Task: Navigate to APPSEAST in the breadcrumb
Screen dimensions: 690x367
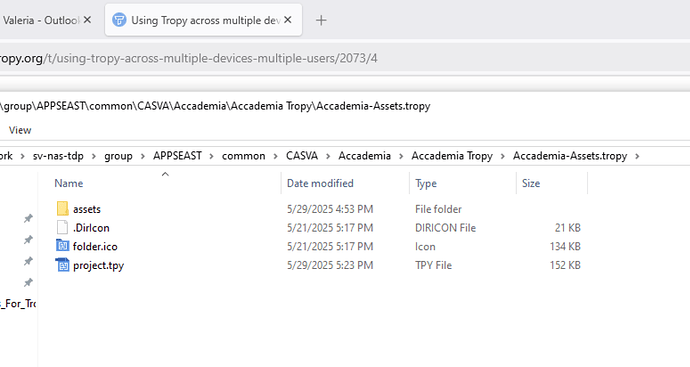Action: pyautogui.click(x=177, y=156)
